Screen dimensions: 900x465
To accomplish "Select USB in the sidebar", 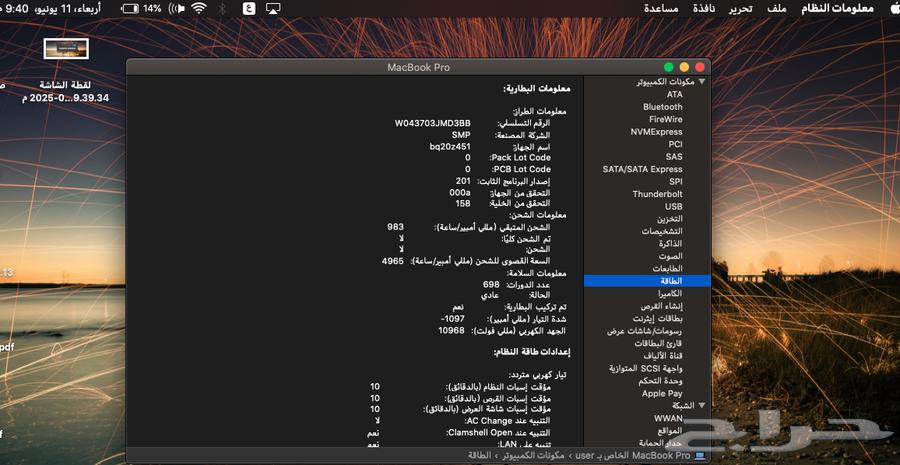I will coord(674,206).
